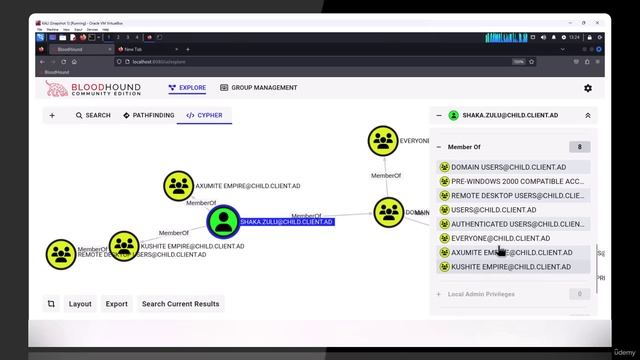Click the clock in the Kali panel
Viewport: 640px width, 360px height.
coord(574,37)
